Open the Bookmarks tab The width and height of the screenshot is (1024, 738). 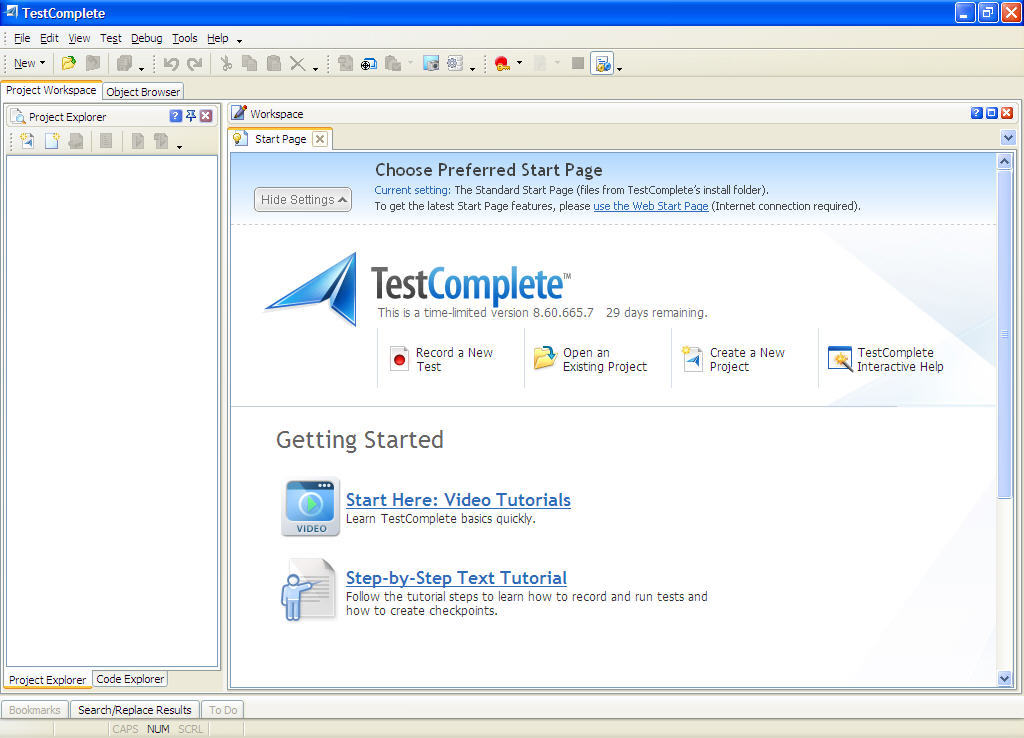point(35,710)
